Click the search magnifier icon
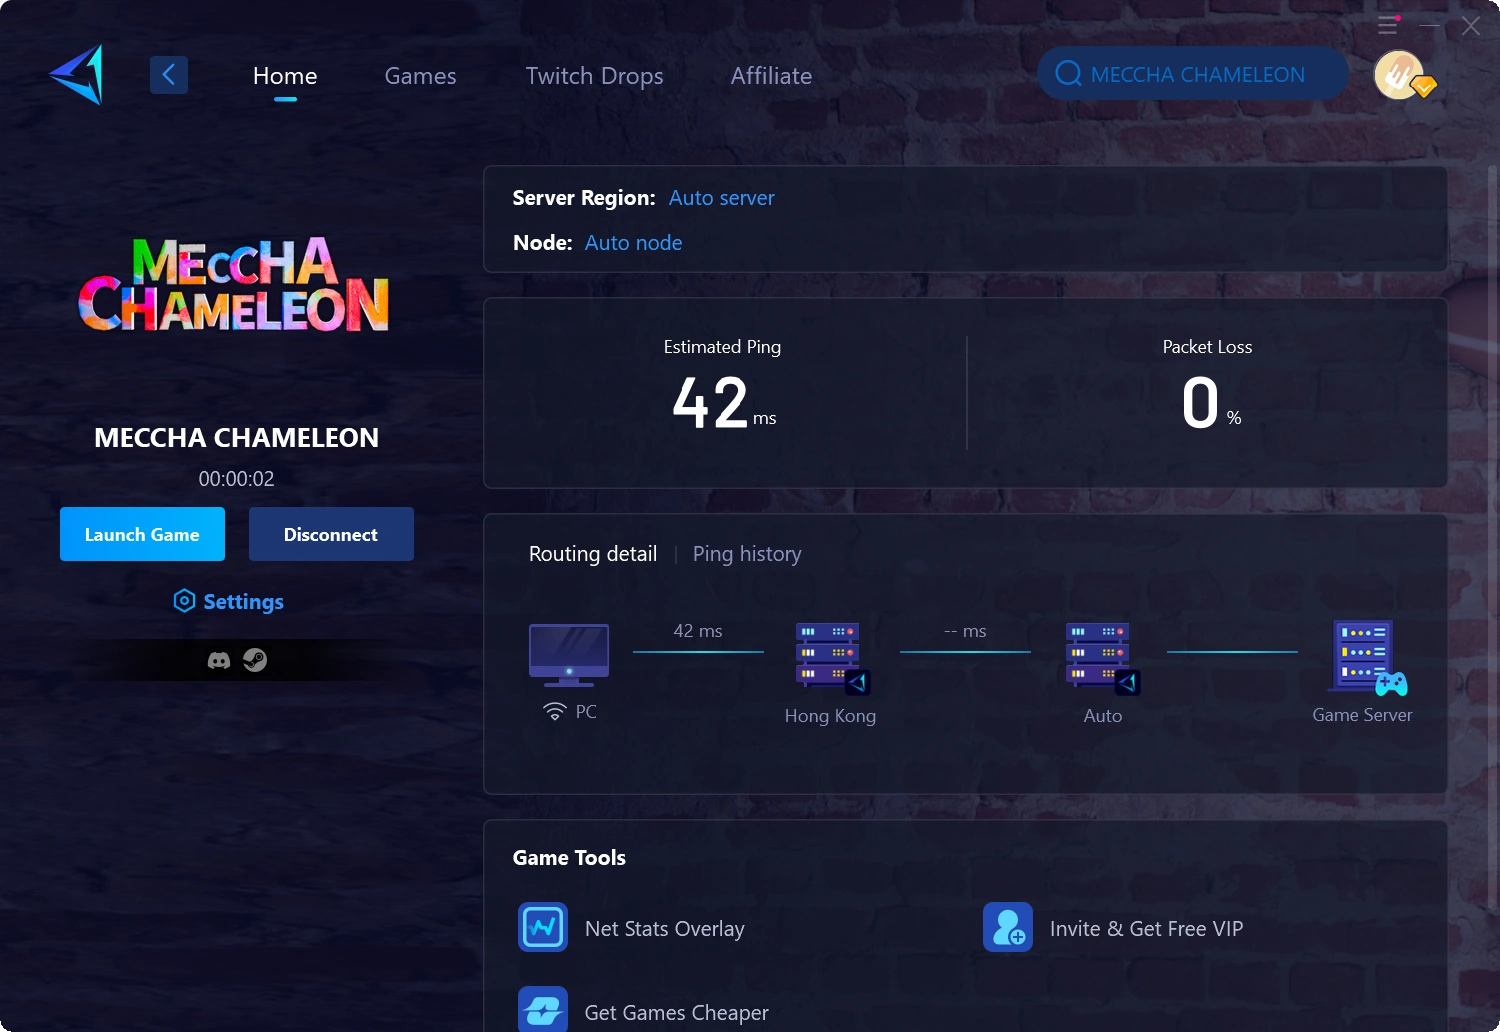 [1068, 74]
